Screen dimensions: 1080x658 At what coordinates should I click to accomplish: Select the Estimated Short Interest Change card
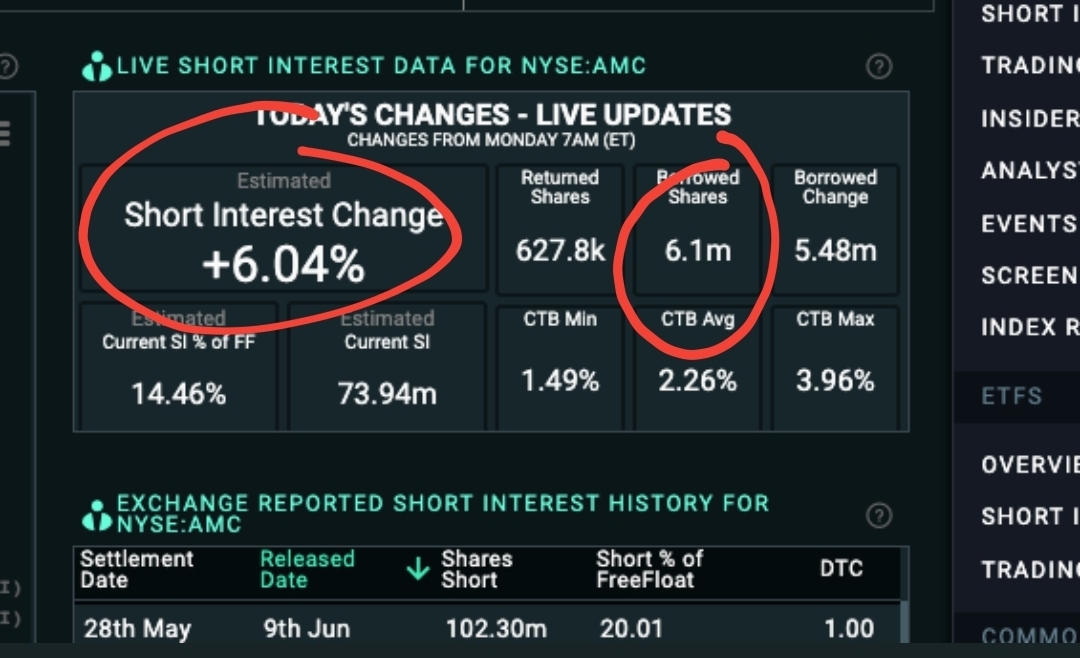pyautogui.click(x=283, y=229)
